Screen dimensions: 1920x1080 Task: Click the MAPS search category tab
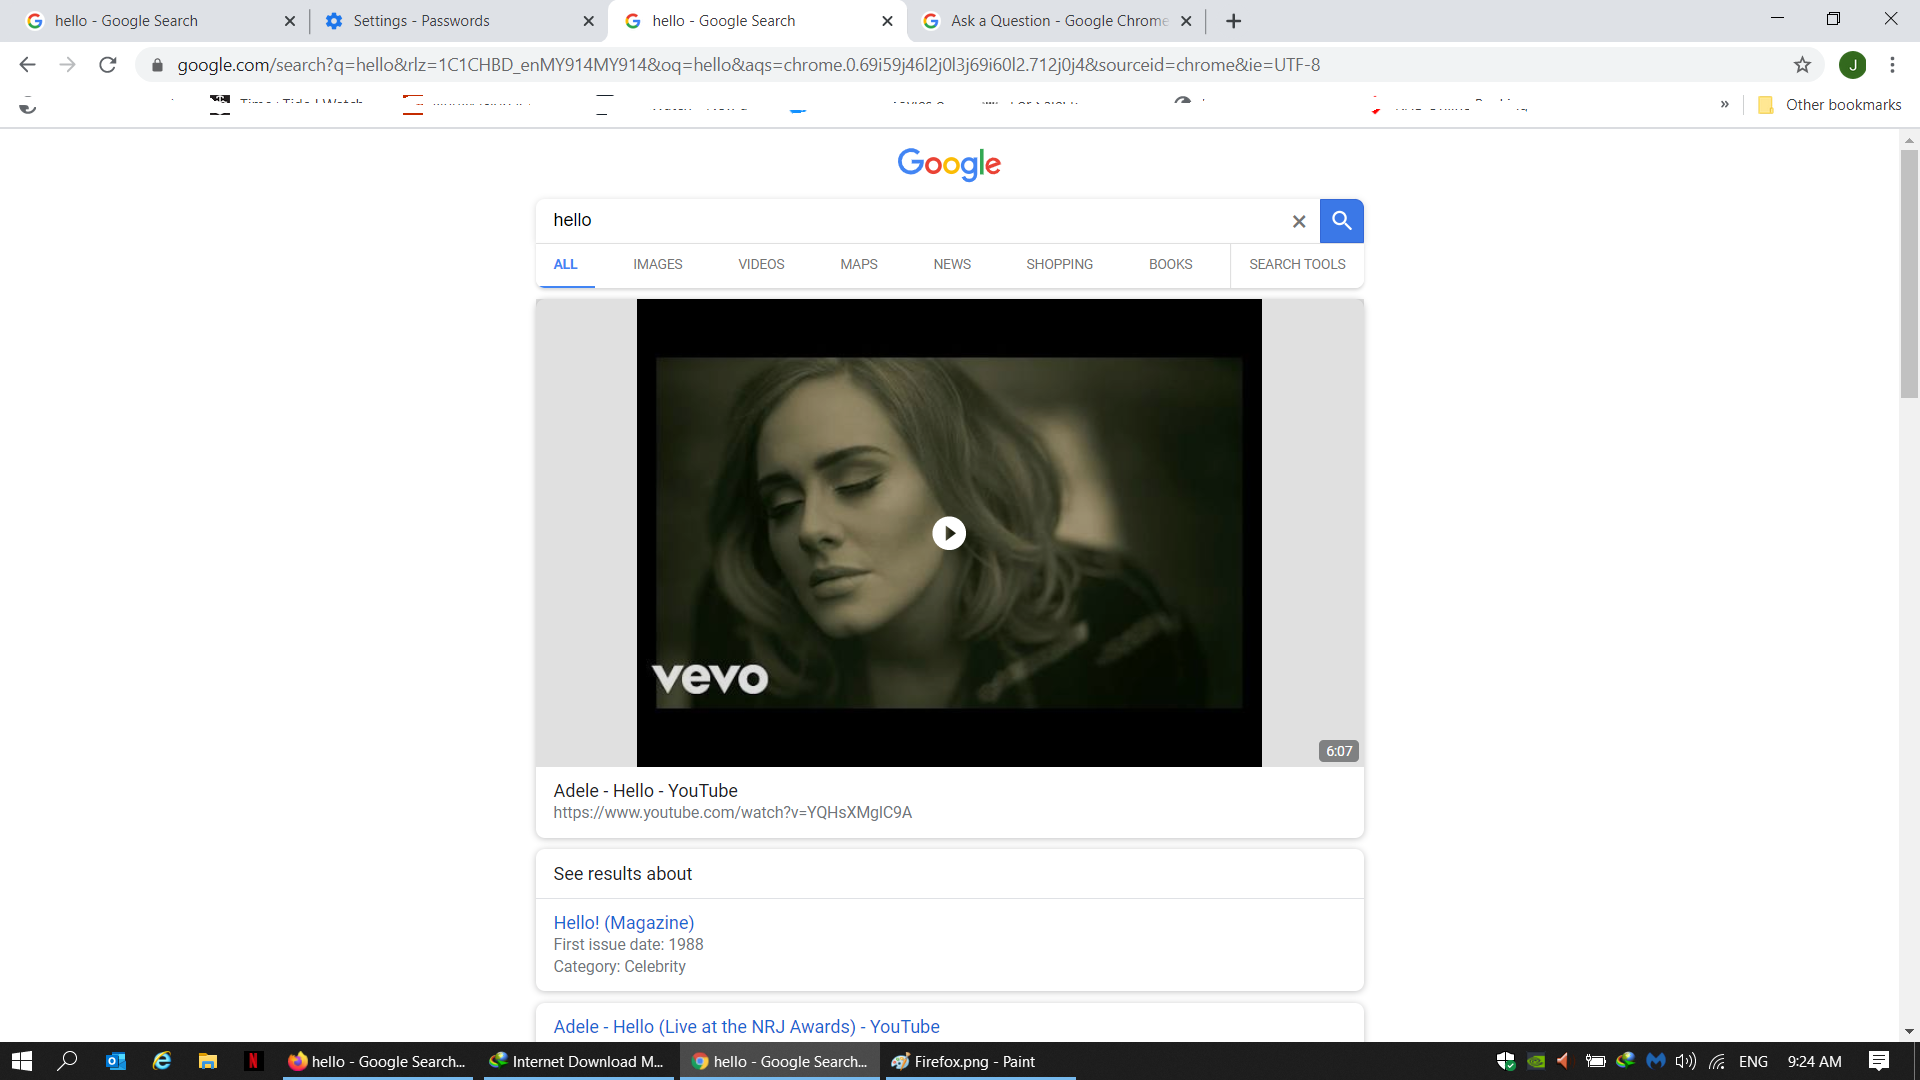pyautogui.click(x=858, y=264)
